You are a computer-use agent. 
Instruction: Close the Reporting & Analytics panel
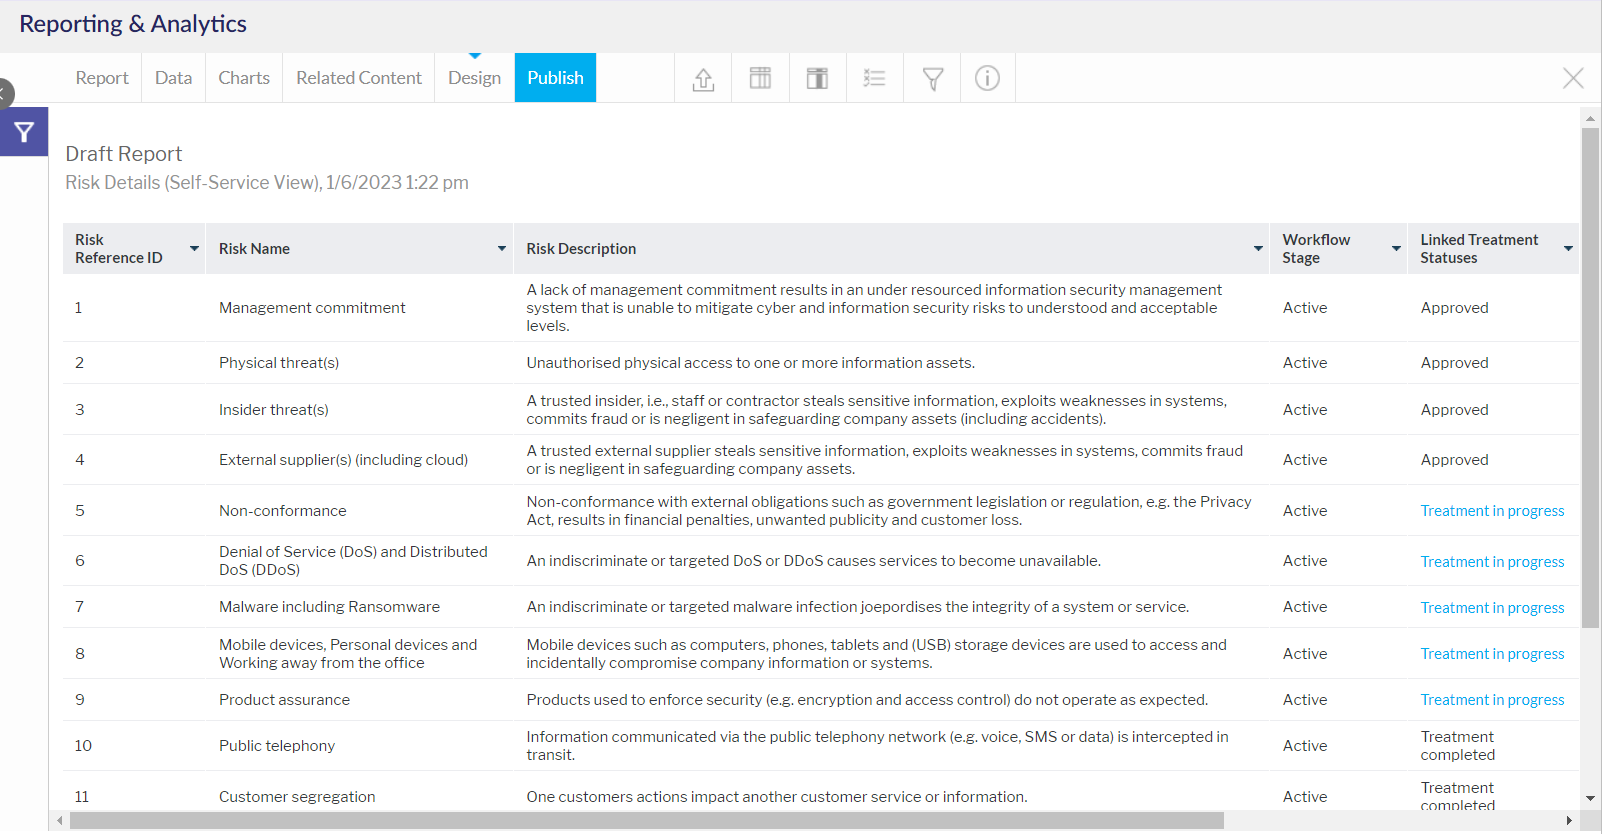click(1572, 78)
